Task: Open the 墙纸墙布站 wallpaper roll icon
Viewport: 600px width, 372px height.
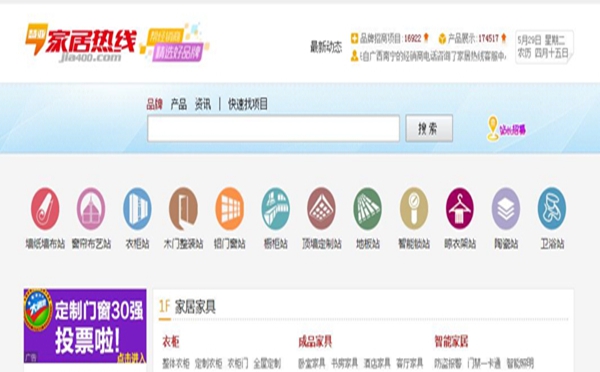Action: 45,209
